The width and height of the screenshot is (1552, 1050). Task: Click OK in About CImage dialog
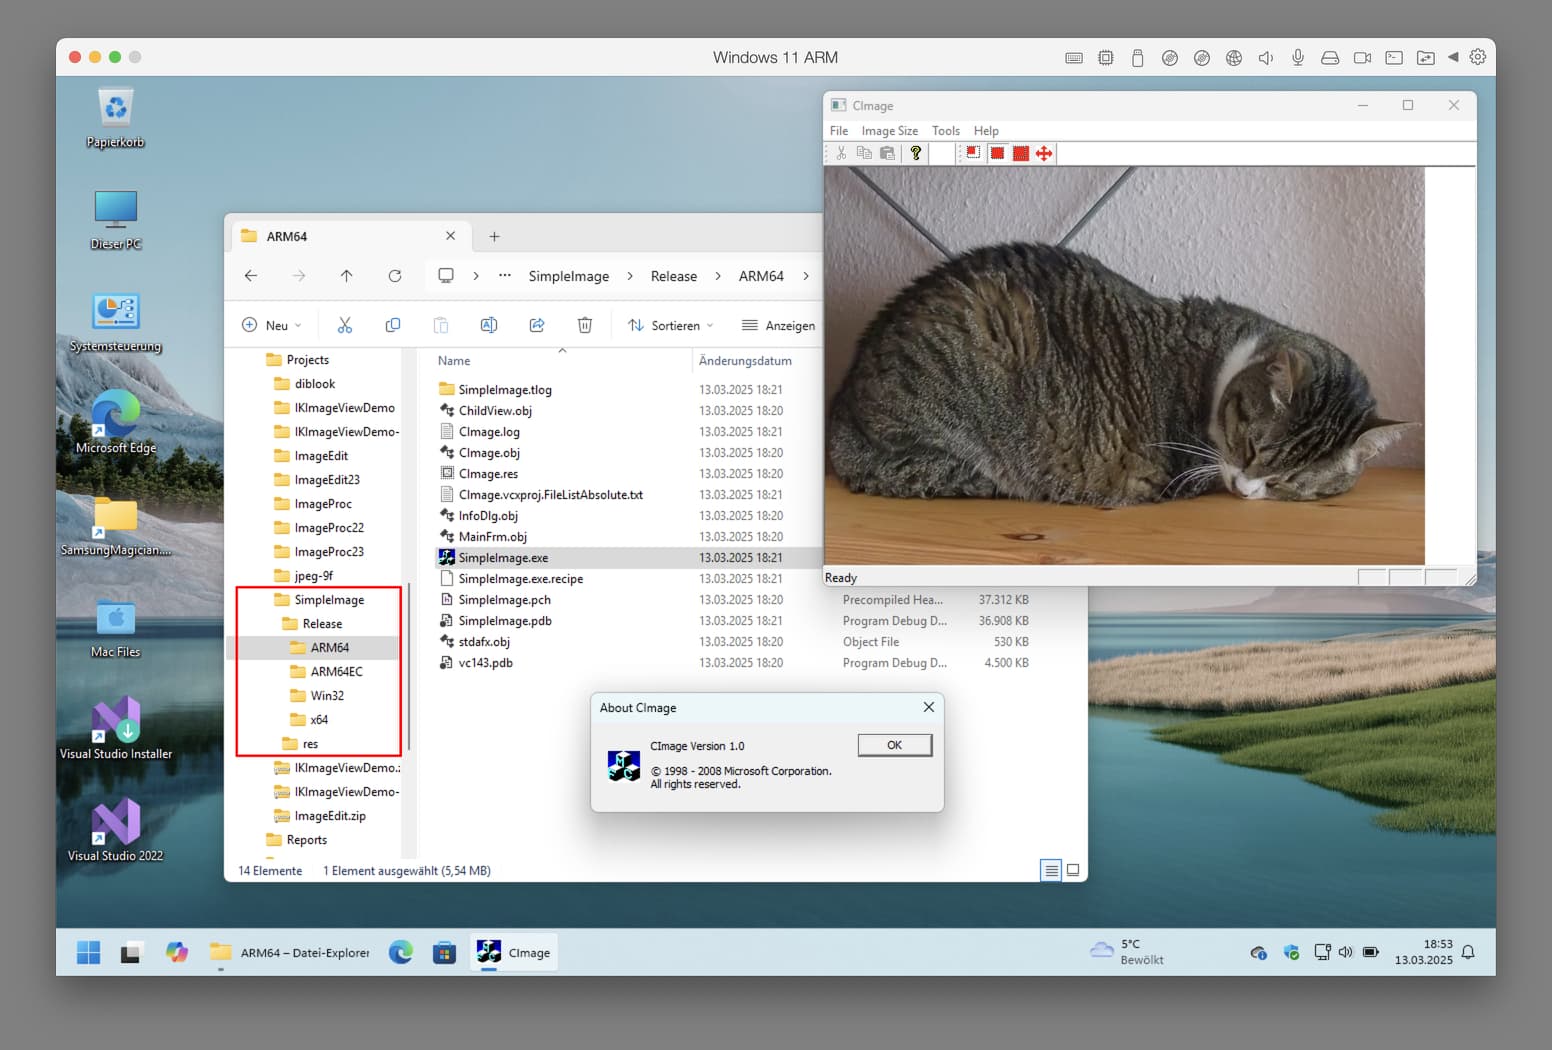[895, 745]
